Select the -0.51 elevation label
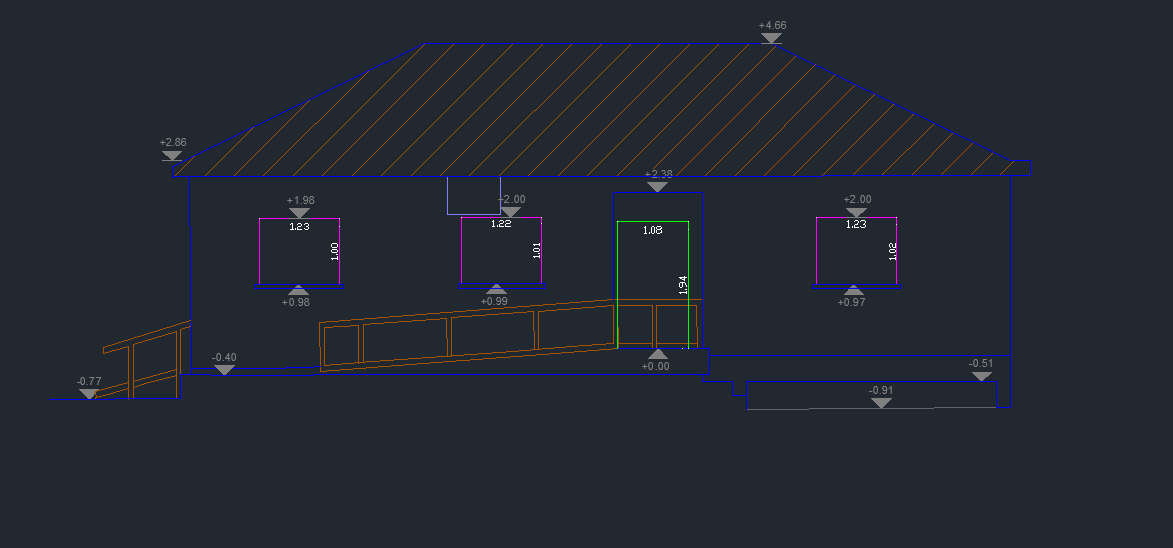The image size is (1173, 548). (981, 364)
